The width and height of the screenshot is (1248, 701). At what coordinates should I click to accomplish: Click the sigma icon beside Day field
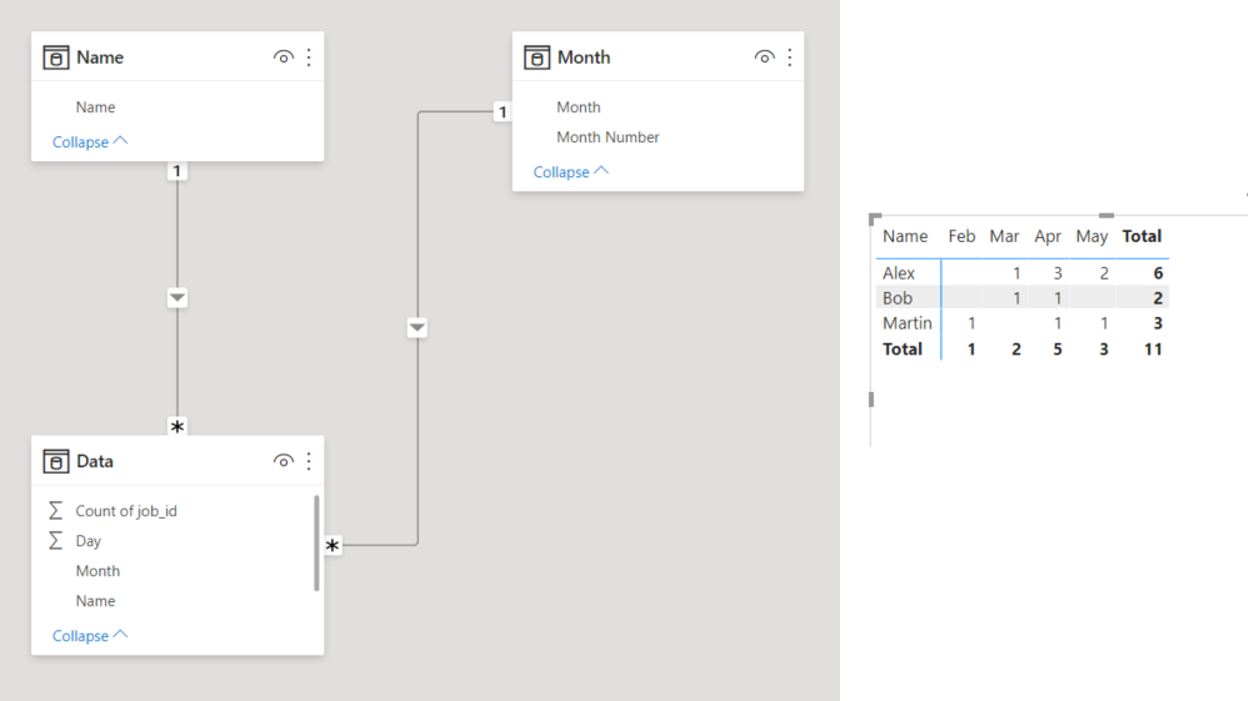pos(55,541)
